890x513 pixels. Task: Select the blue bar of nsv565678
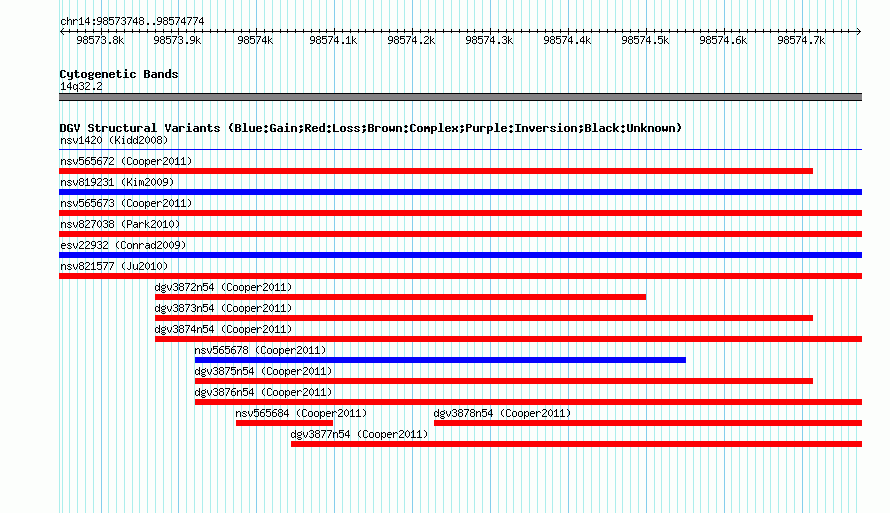click(440, 360)
